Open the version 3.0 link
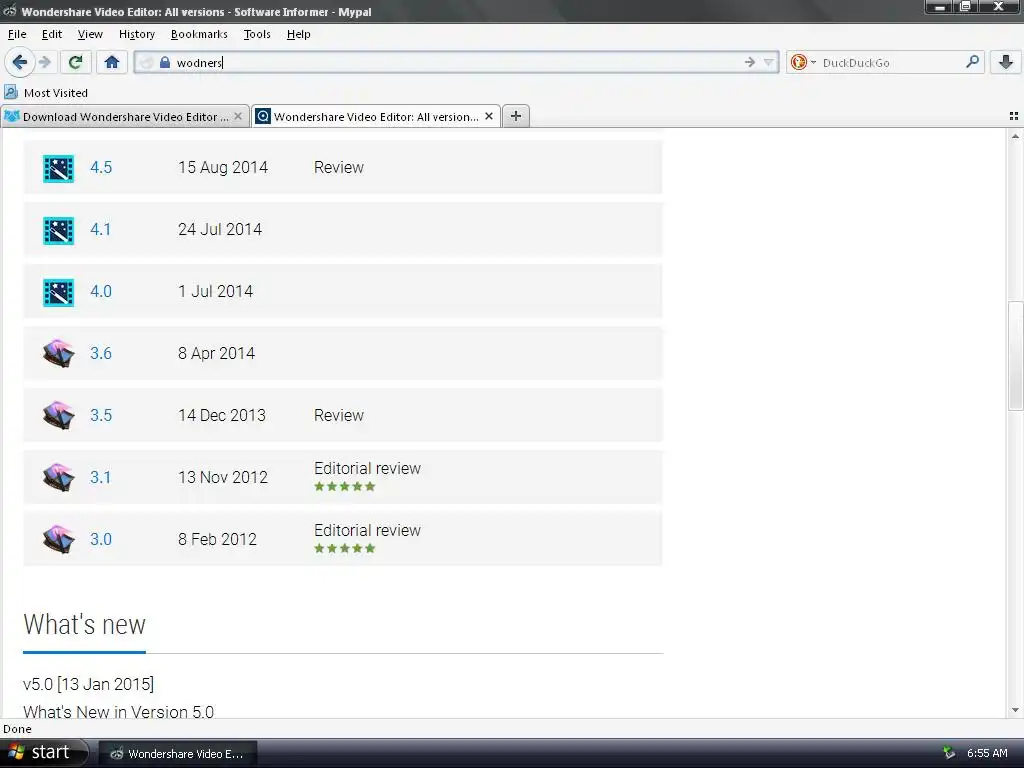 [101, 539]
